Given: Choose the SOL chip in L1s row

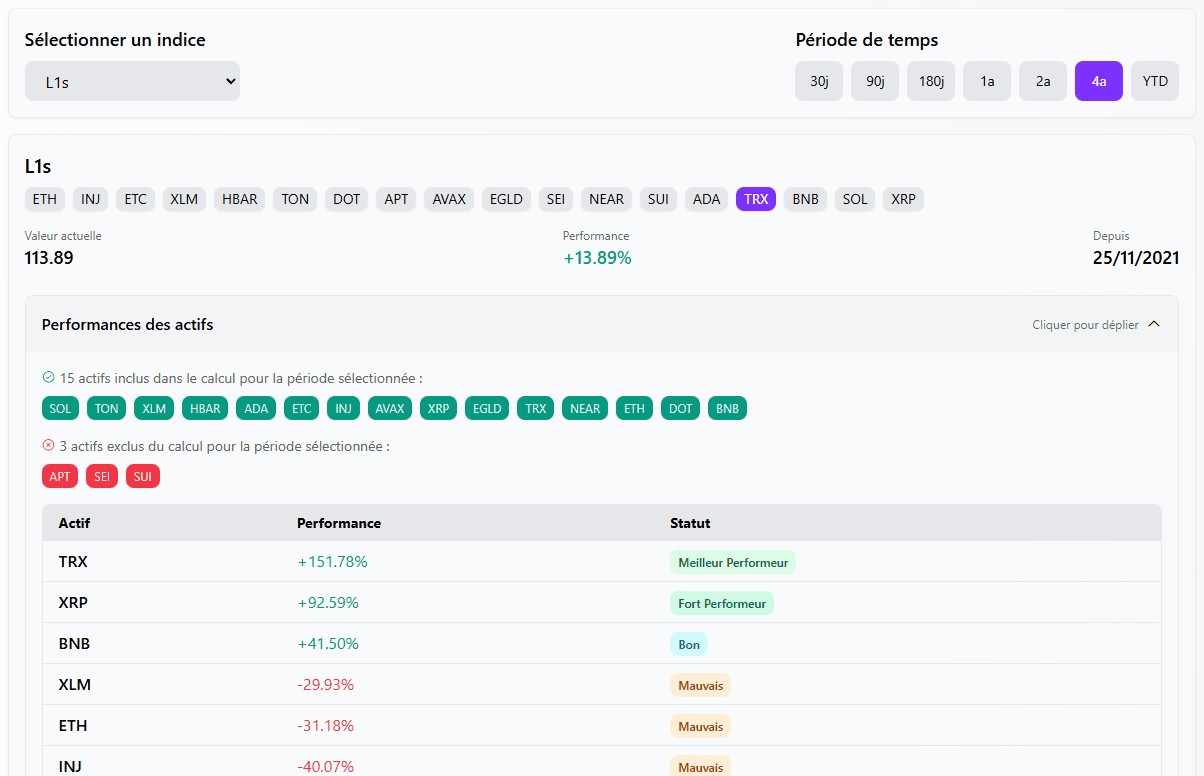Looking at the screenshot, I should [855, 199].
